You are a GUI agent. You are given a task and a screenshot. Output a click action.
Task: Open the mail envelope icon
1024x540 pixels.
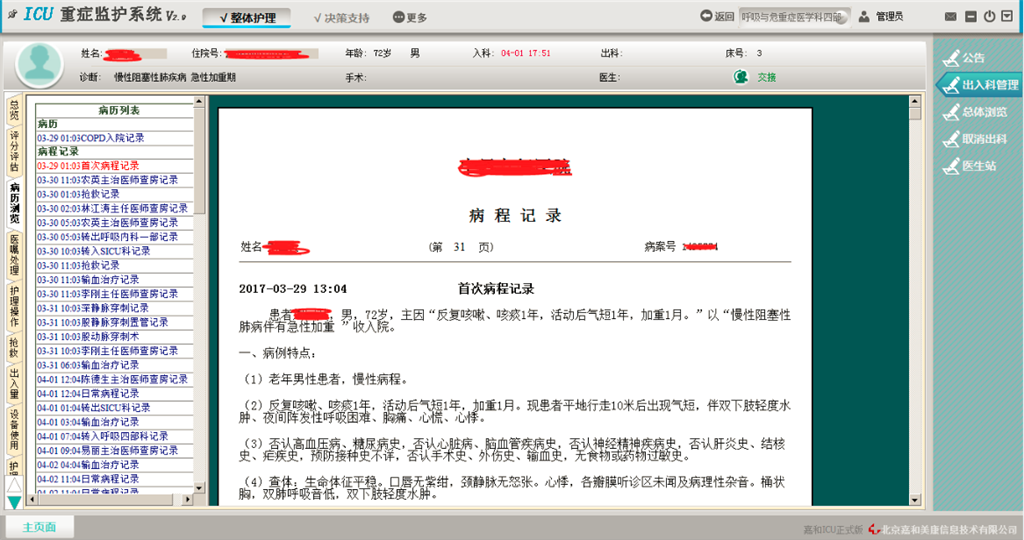click(x=950, y=17)
